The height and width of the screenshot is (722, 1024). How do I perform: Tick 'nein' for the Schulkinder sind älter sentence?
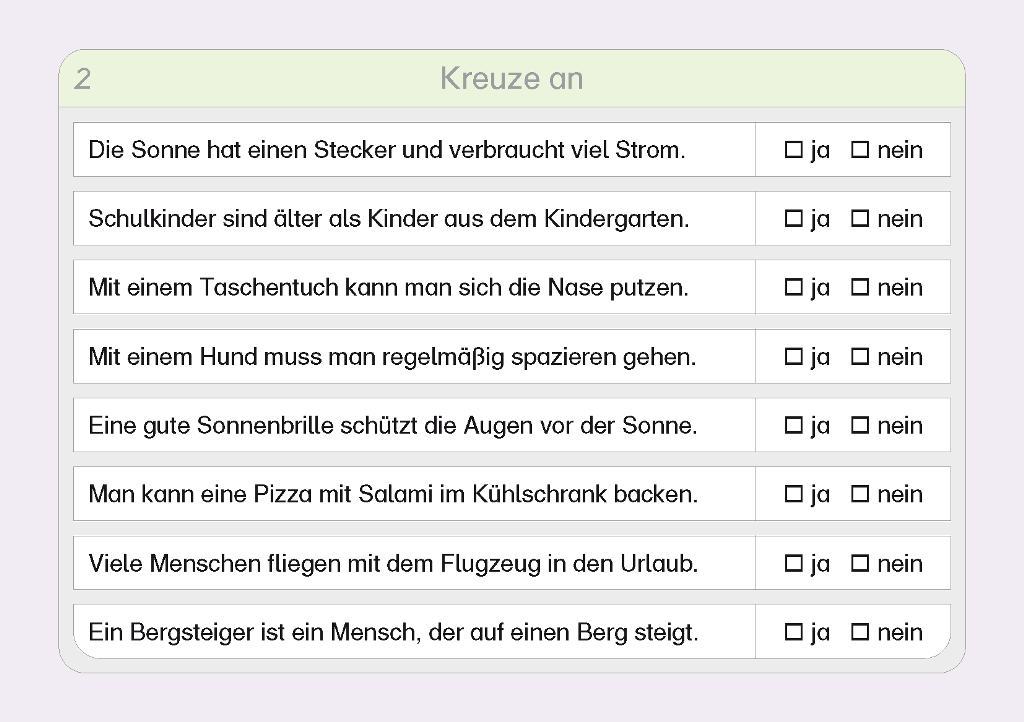coord(860,219)
